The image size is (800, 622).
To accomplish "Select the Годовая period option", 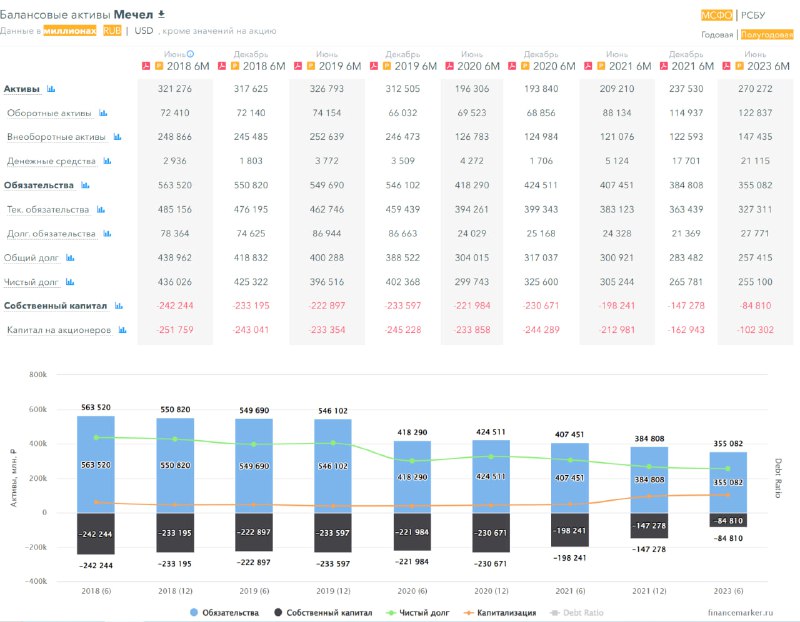I will click(717, 35).
